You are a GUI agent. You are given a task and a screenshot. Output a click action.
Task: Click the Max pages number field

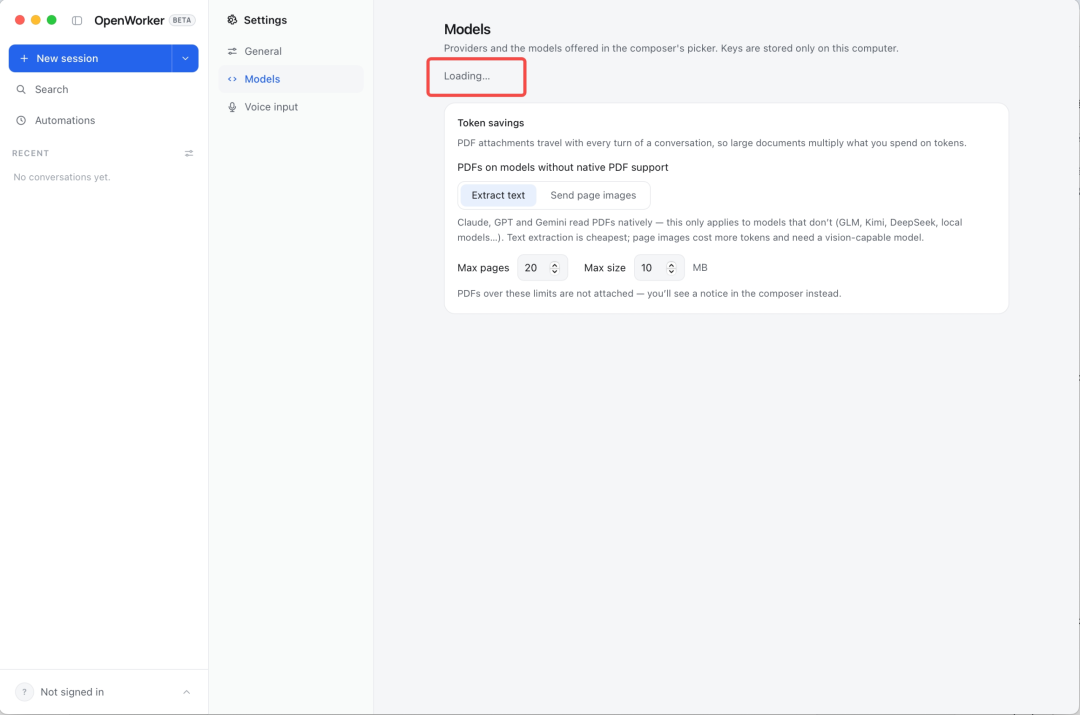542,268
